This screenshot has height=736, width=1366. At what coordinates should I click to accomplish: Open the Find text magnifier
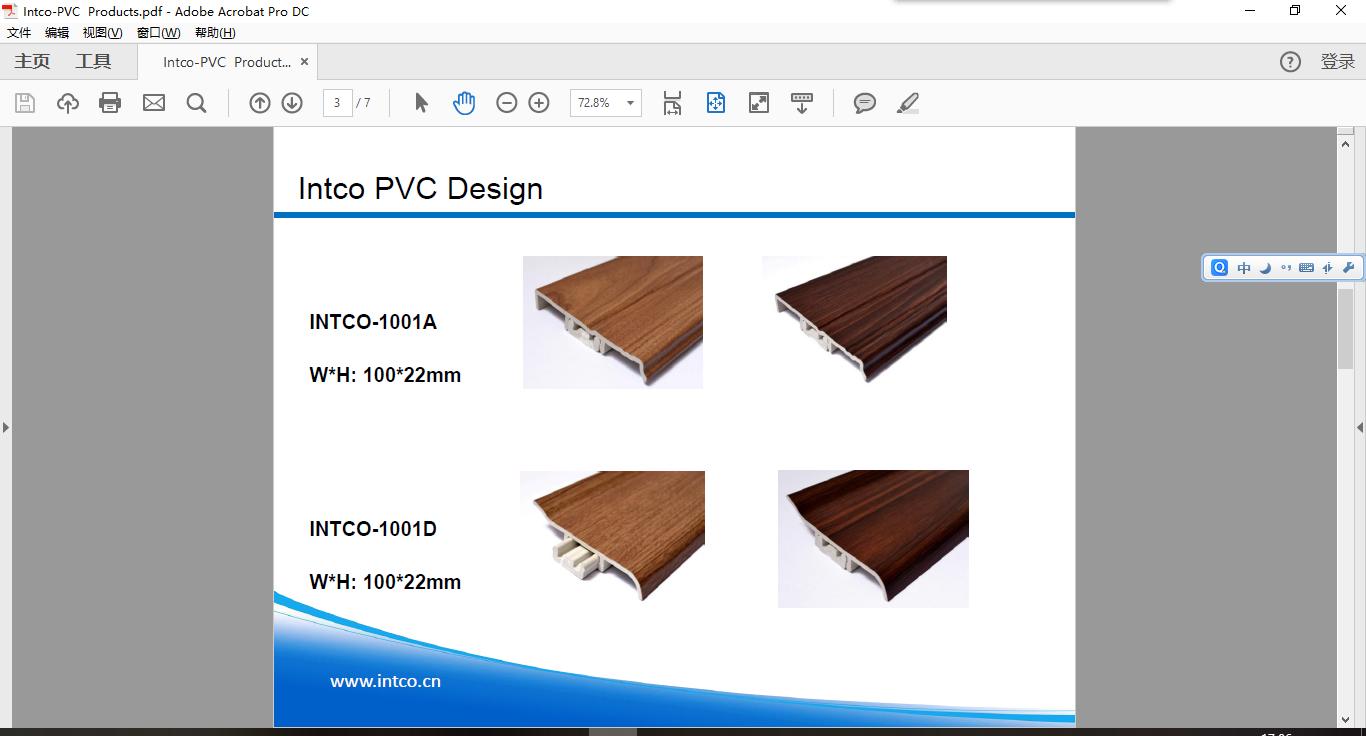pyautogui.click(x=197, y=103)
